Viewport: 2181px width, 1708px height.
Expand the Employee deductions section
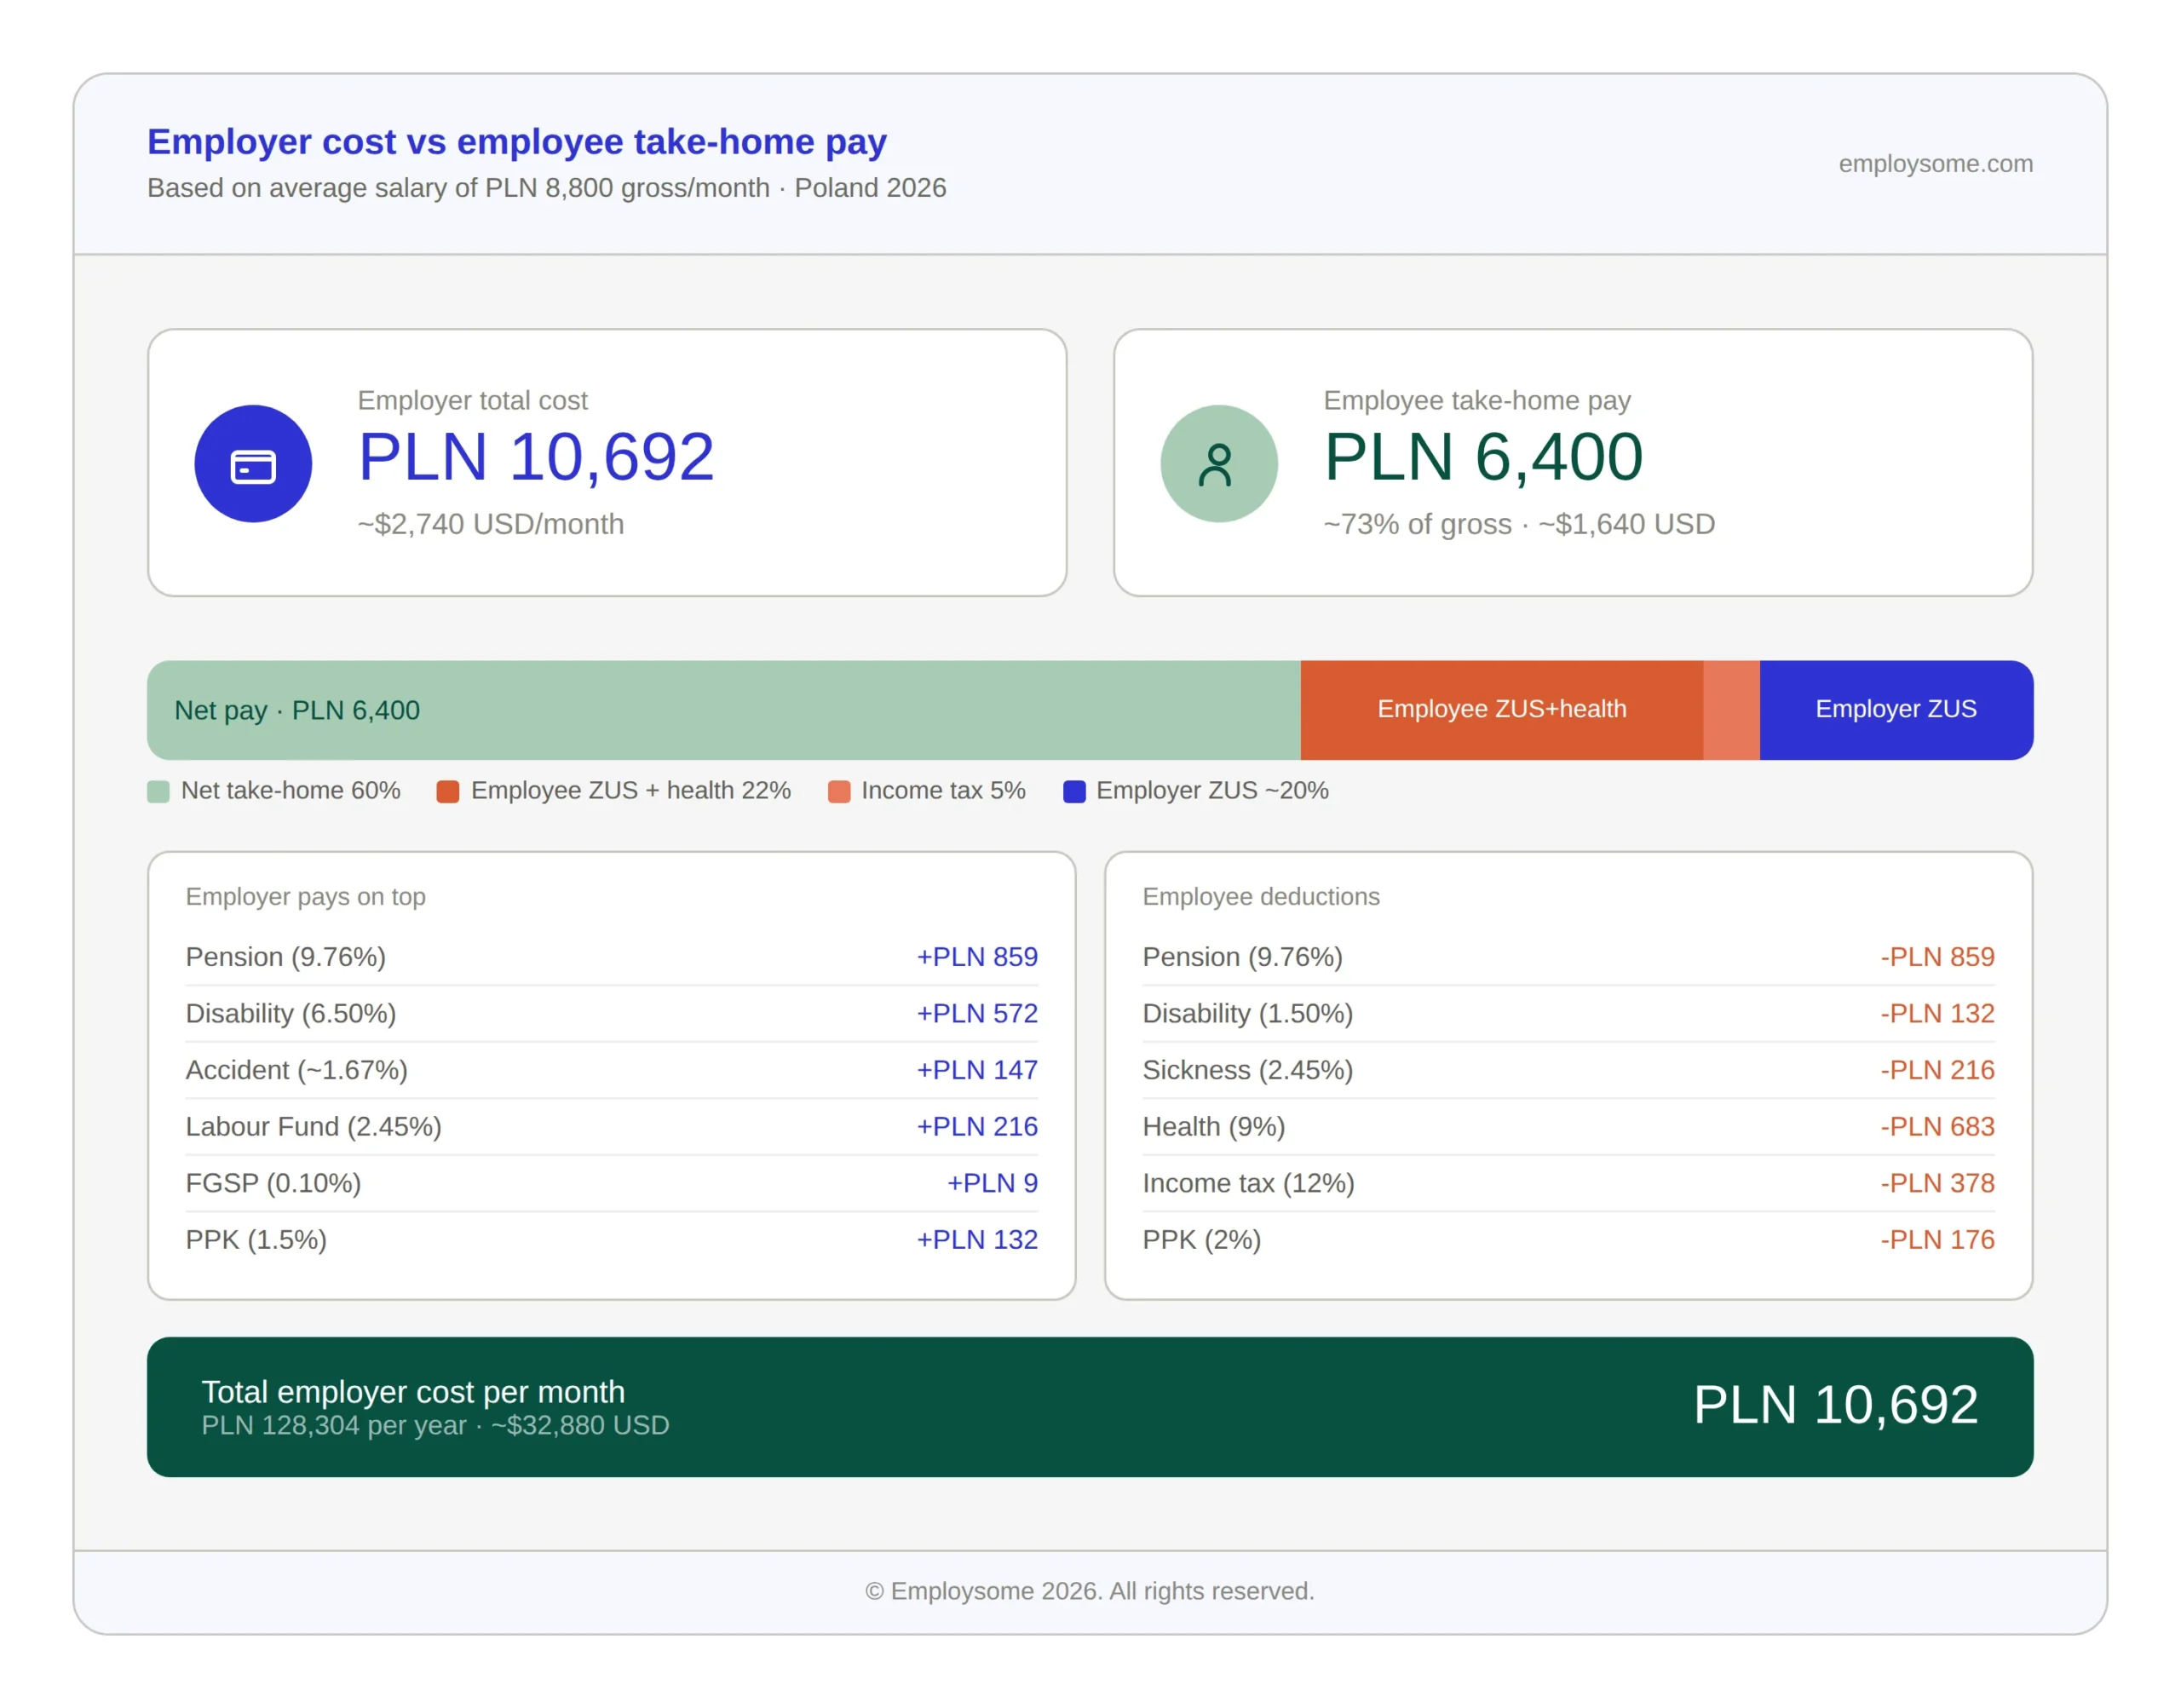point(1261,897)
